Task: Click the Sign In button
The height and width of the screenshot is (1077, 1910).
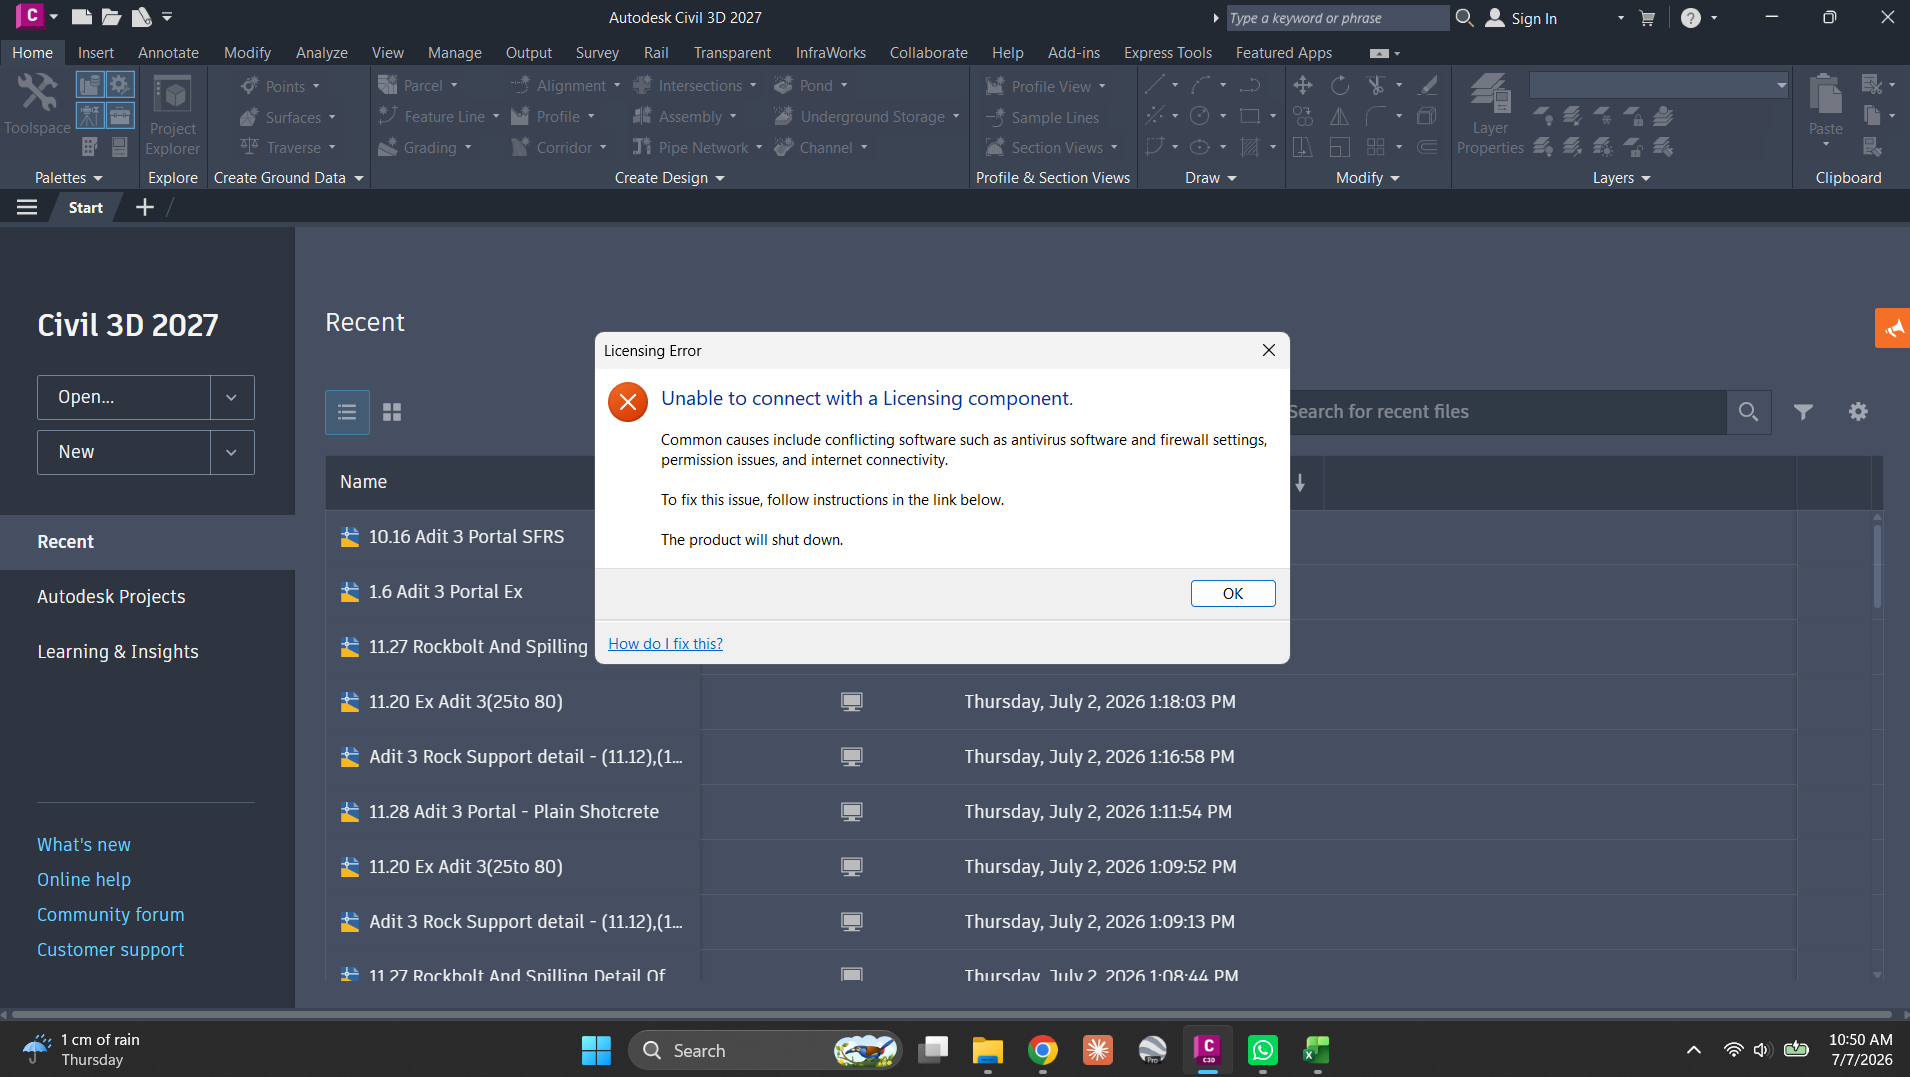Action: click(x=1521, y=18)
